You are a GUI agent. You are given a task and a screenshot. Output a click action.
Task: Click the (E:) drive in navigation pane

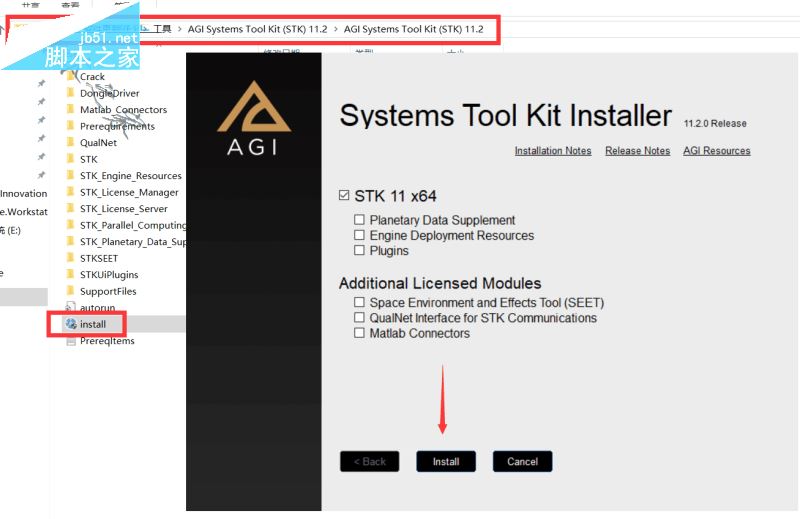11,230
